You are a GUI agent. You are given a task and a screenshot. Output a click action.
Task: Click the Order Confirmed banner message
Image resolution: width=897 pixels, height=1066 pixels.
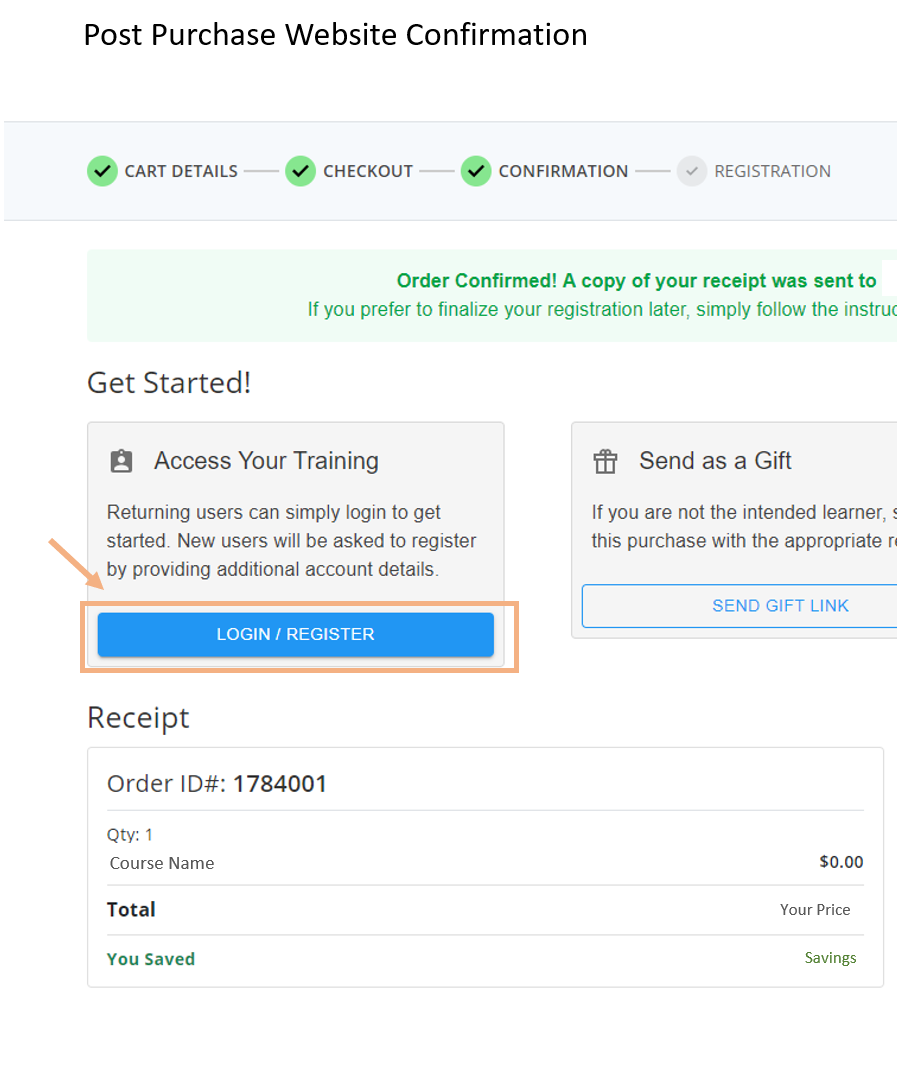(636, 281)
